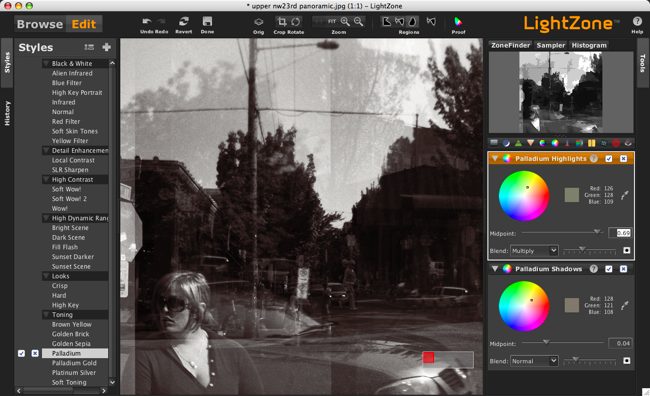Show the original image with Orig
Screen dimensions: 650x396
pos(258,22)
